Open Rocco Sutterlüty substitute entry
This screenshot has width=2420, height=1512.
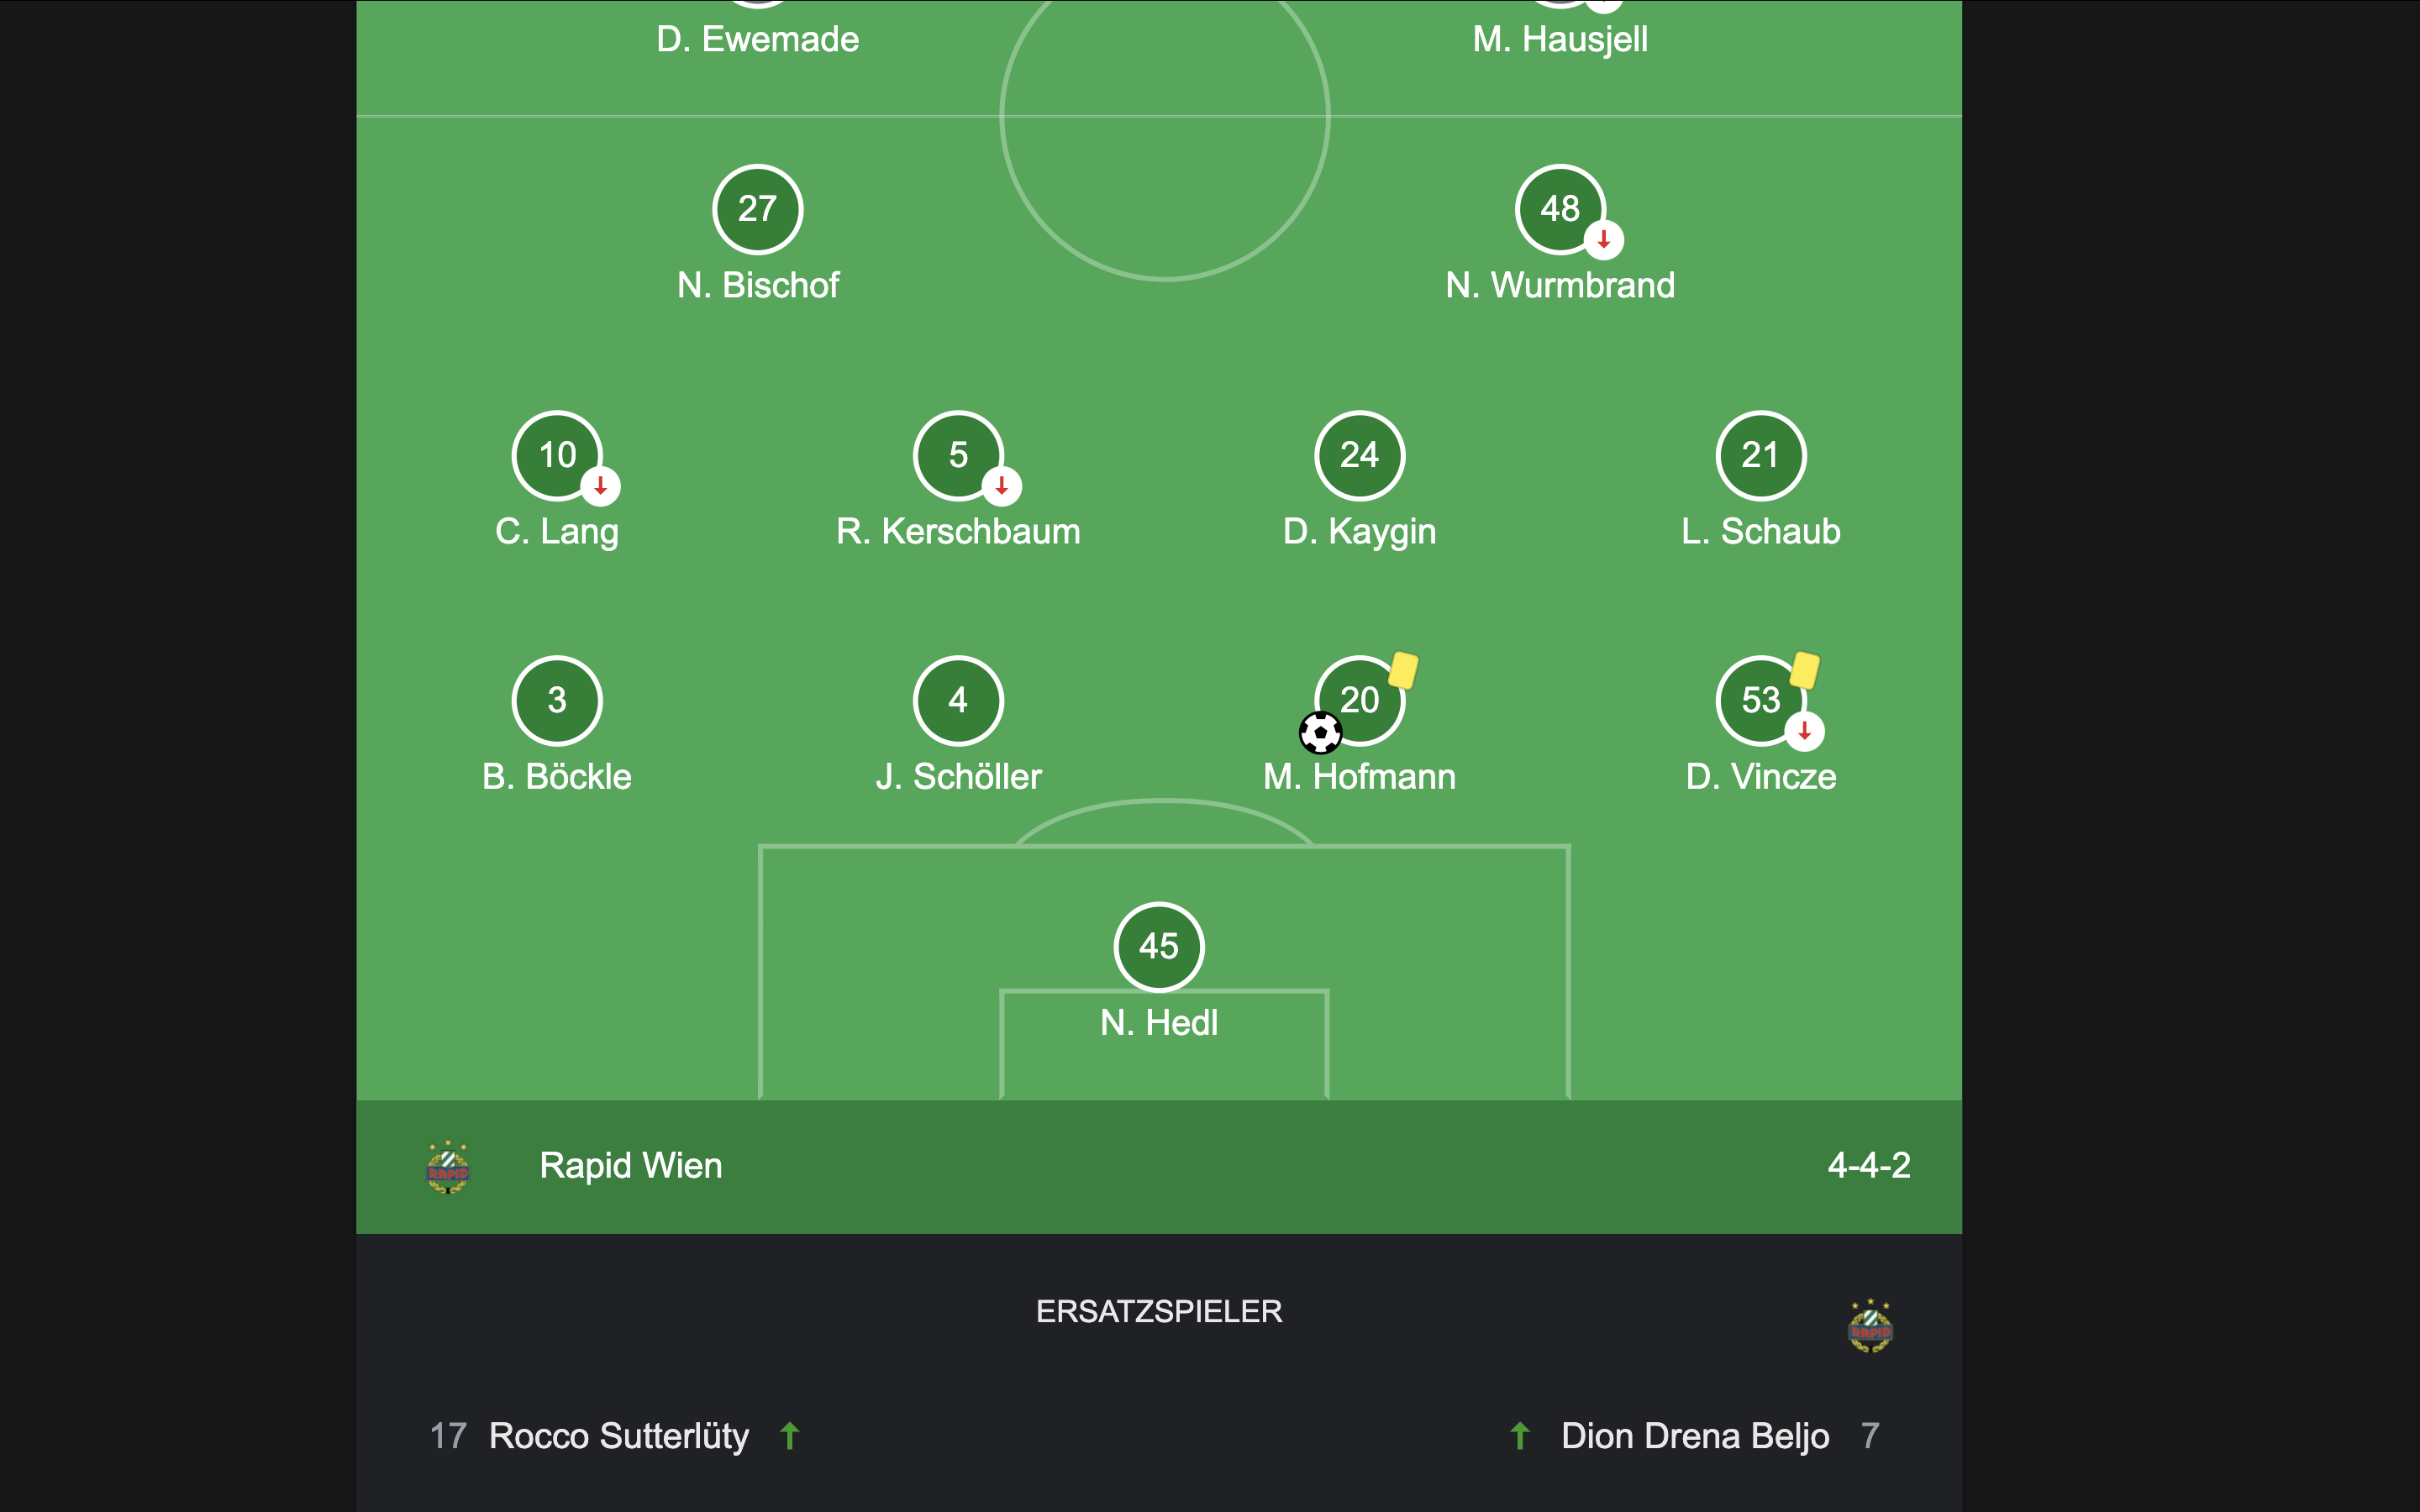[614, 1436]
